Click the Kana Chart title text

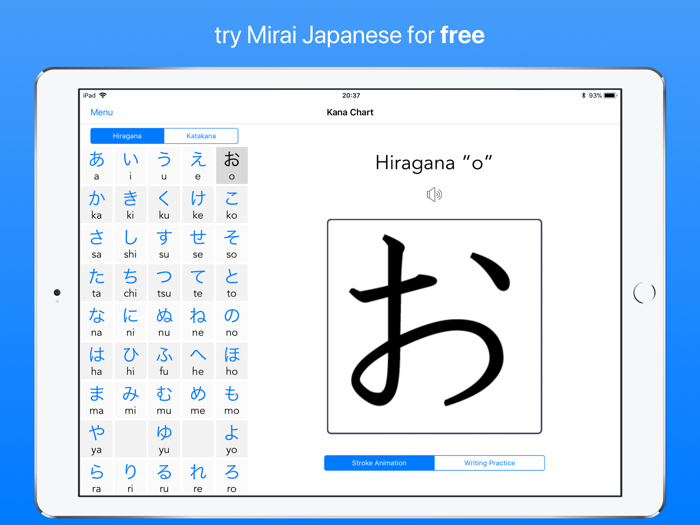pos(350,112)
